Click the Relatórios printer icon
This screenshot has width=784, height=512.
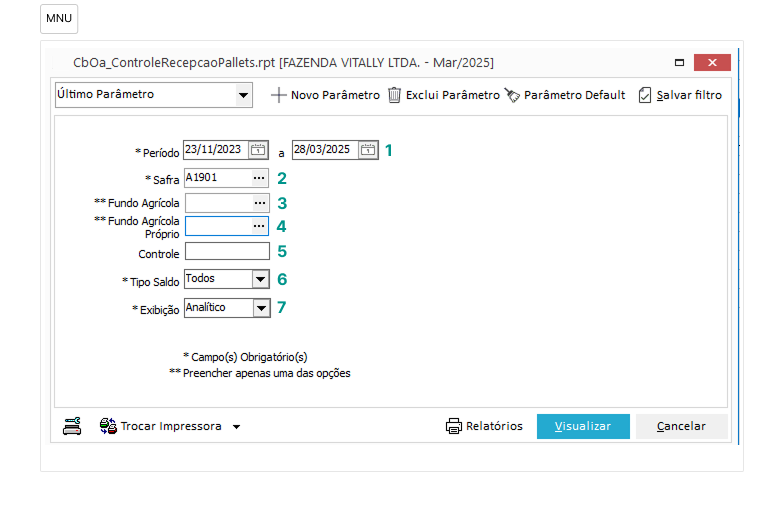click(x=454, y=426)
